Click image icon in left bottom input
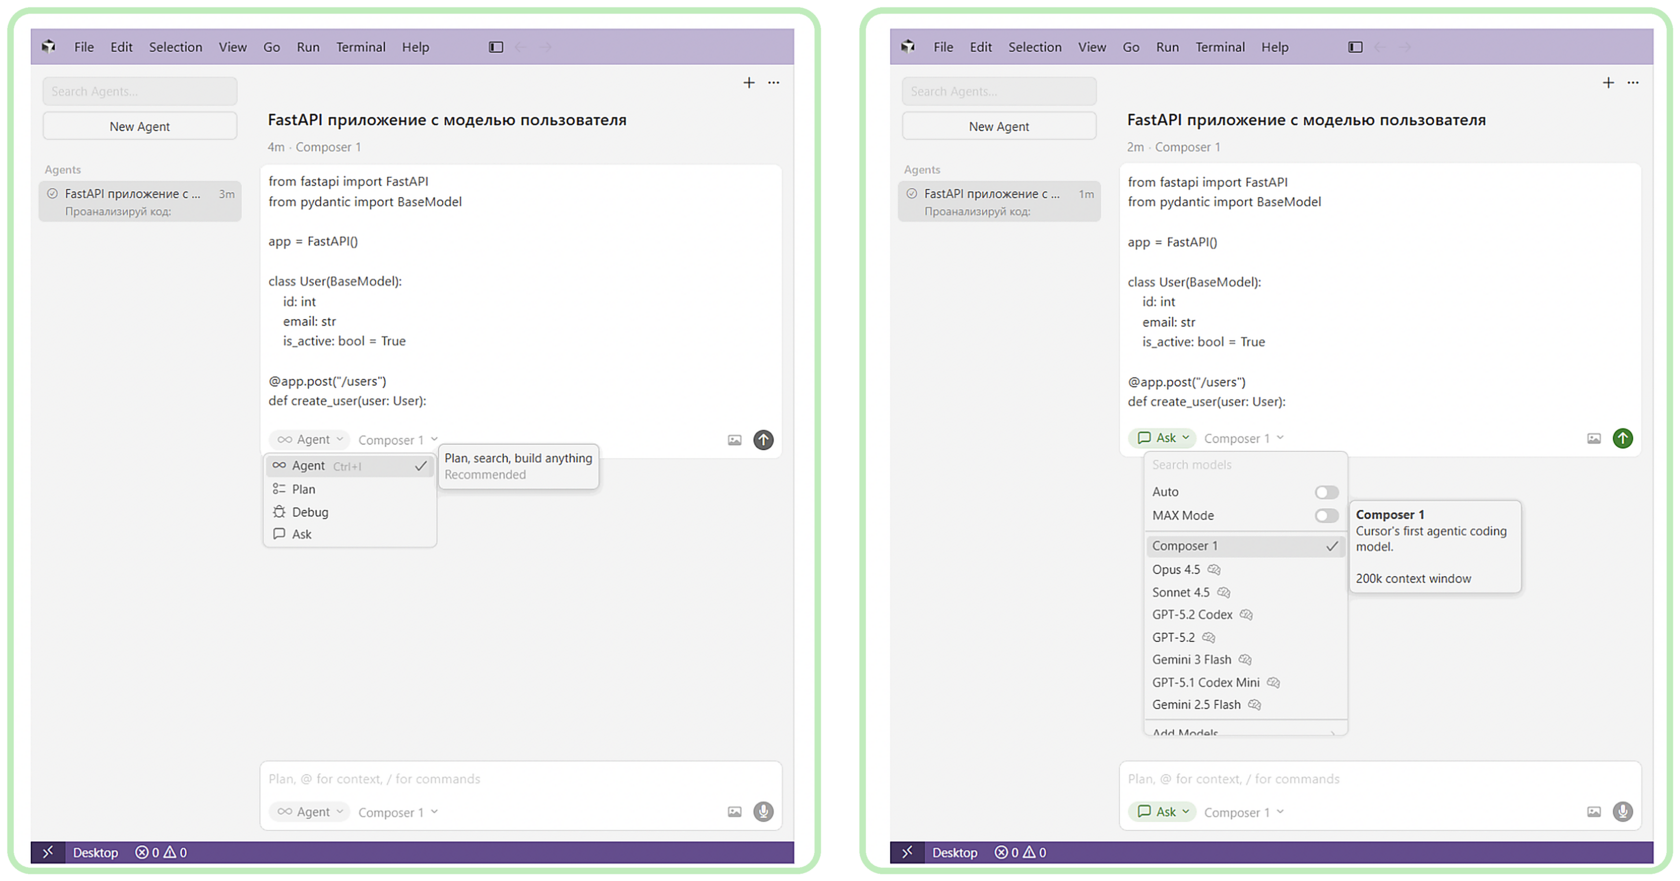Viewport: 1680px width, 881px height. point(735,812)
